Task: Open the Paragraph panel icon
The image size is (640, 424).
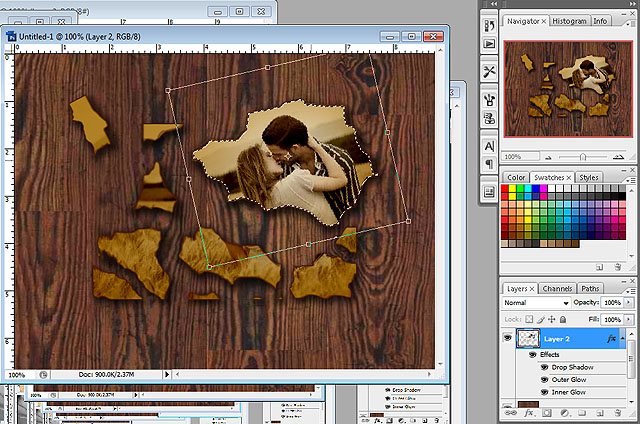Action: [489, 164]
